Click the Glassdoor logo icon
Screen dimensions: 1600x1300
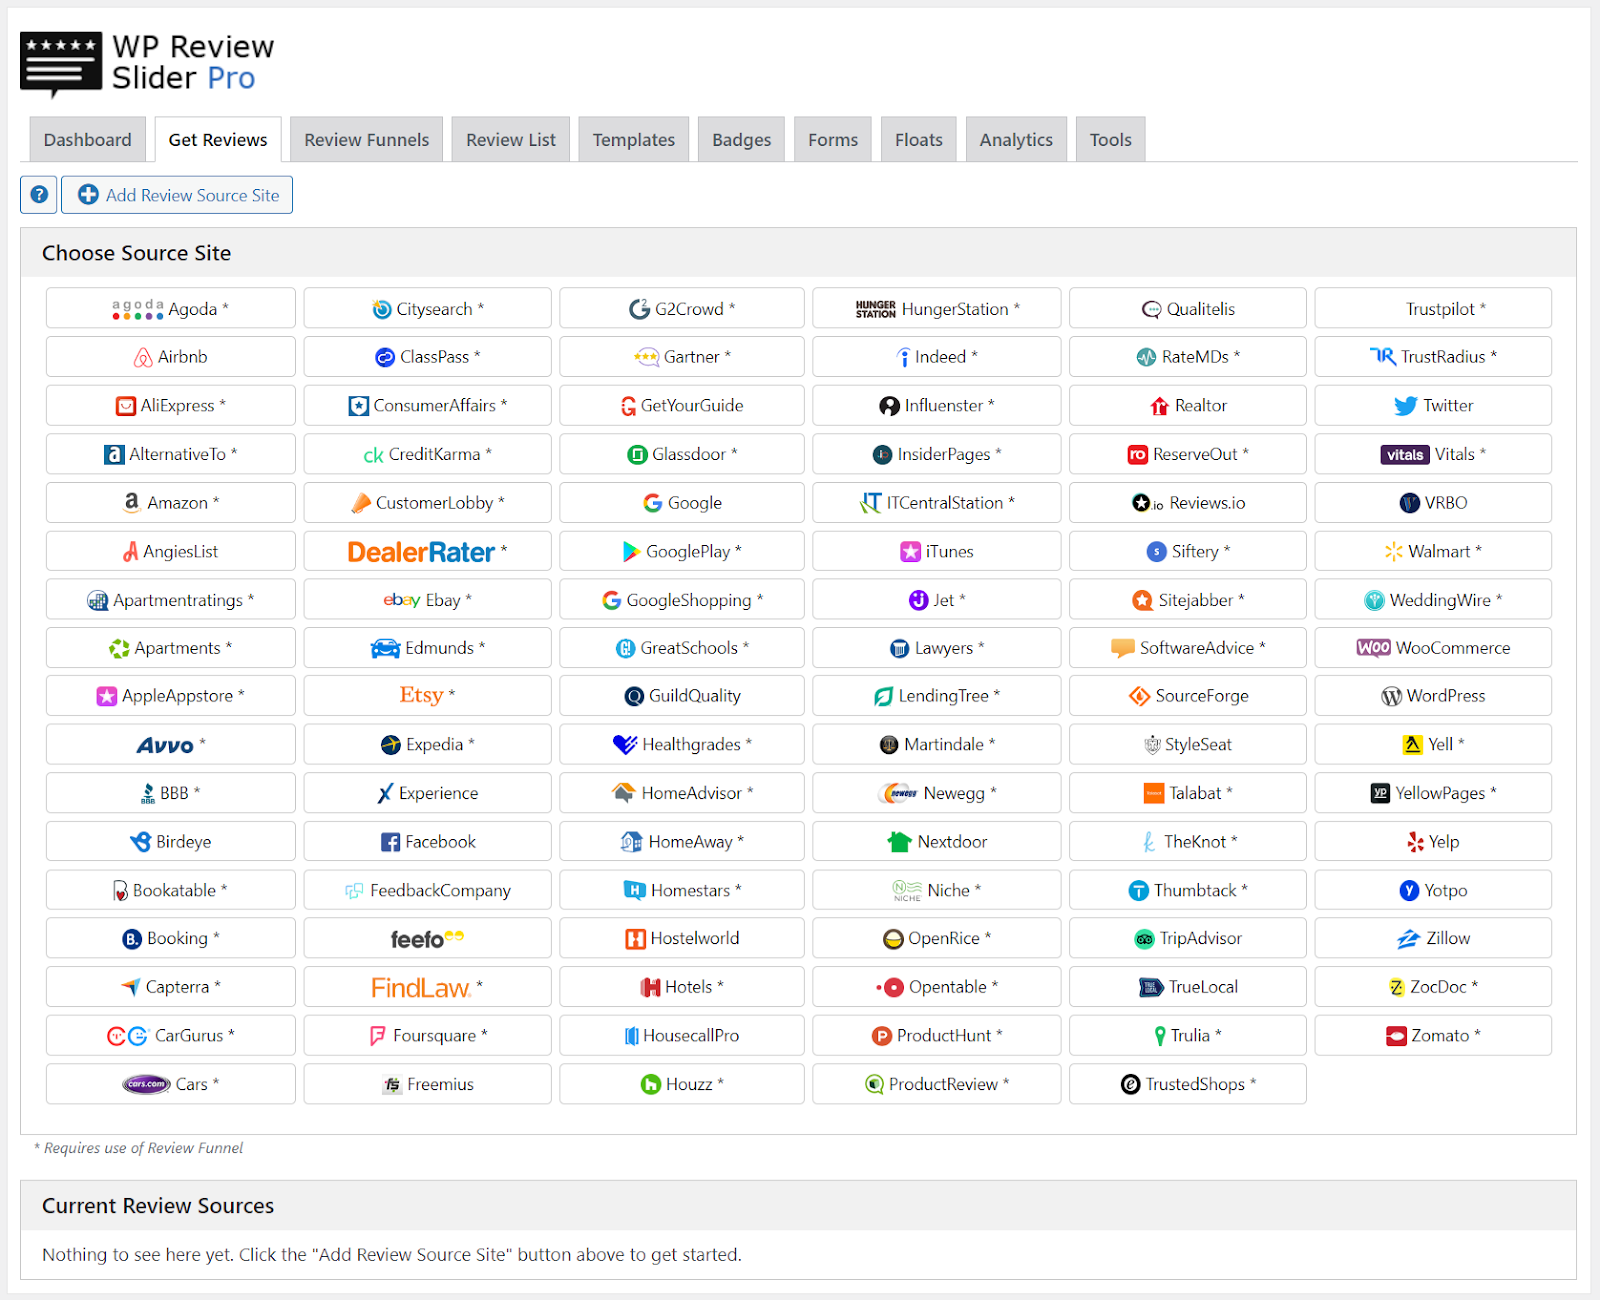point(637,455)
